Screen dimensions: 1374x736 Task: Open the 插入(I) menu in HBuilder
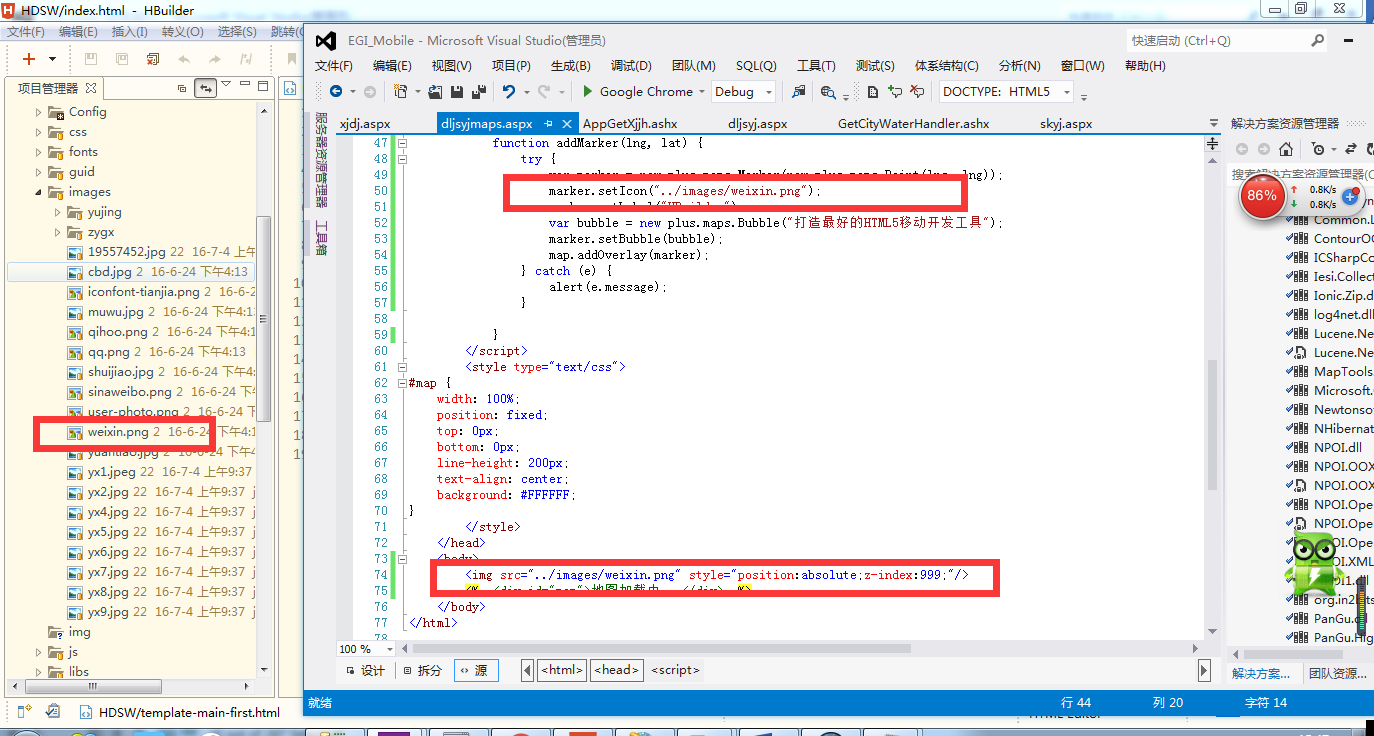(130, 32)
